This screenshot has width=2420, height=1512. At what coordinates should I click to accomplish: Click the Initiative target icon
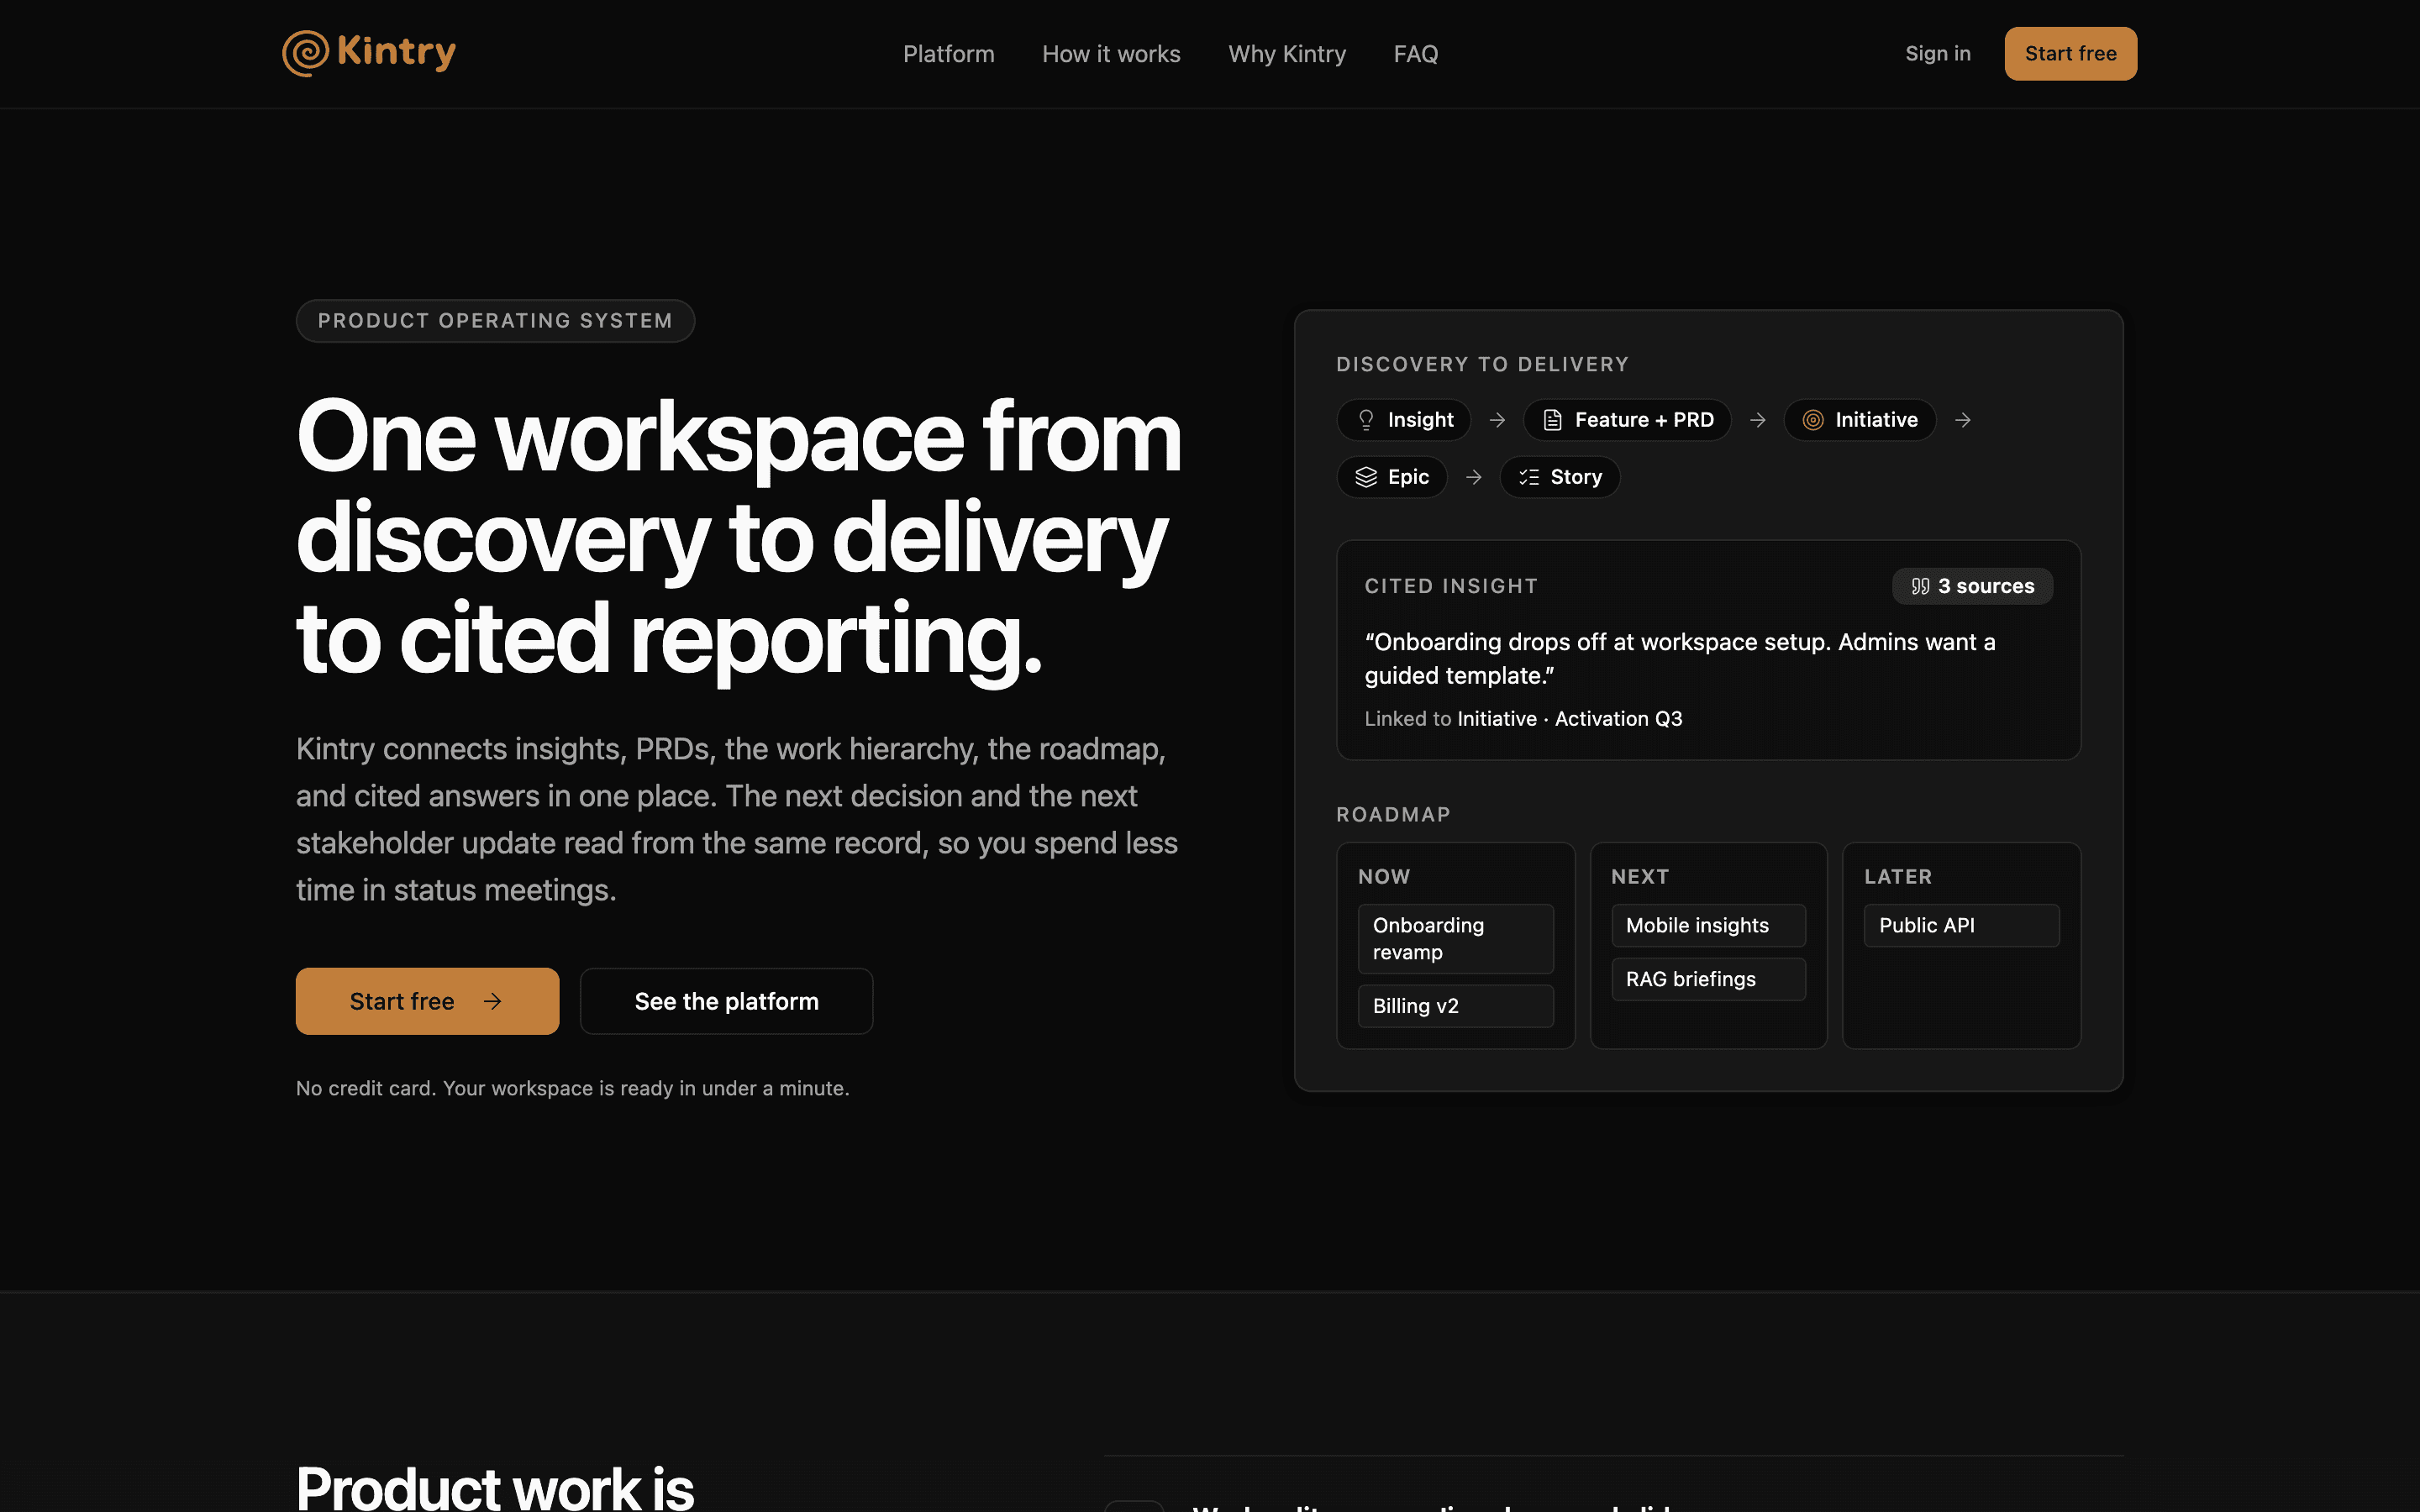coord(1813,420)
